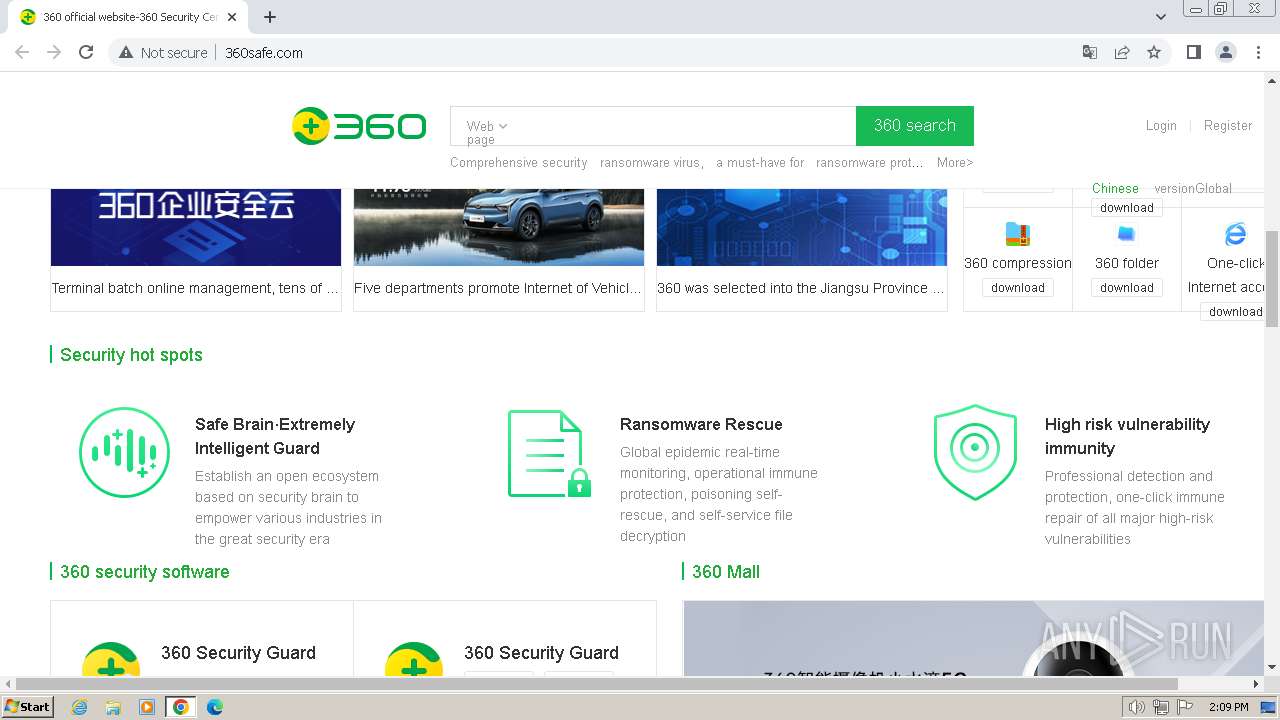
Task: Click the 360 search button
Action: coord(915,126)
